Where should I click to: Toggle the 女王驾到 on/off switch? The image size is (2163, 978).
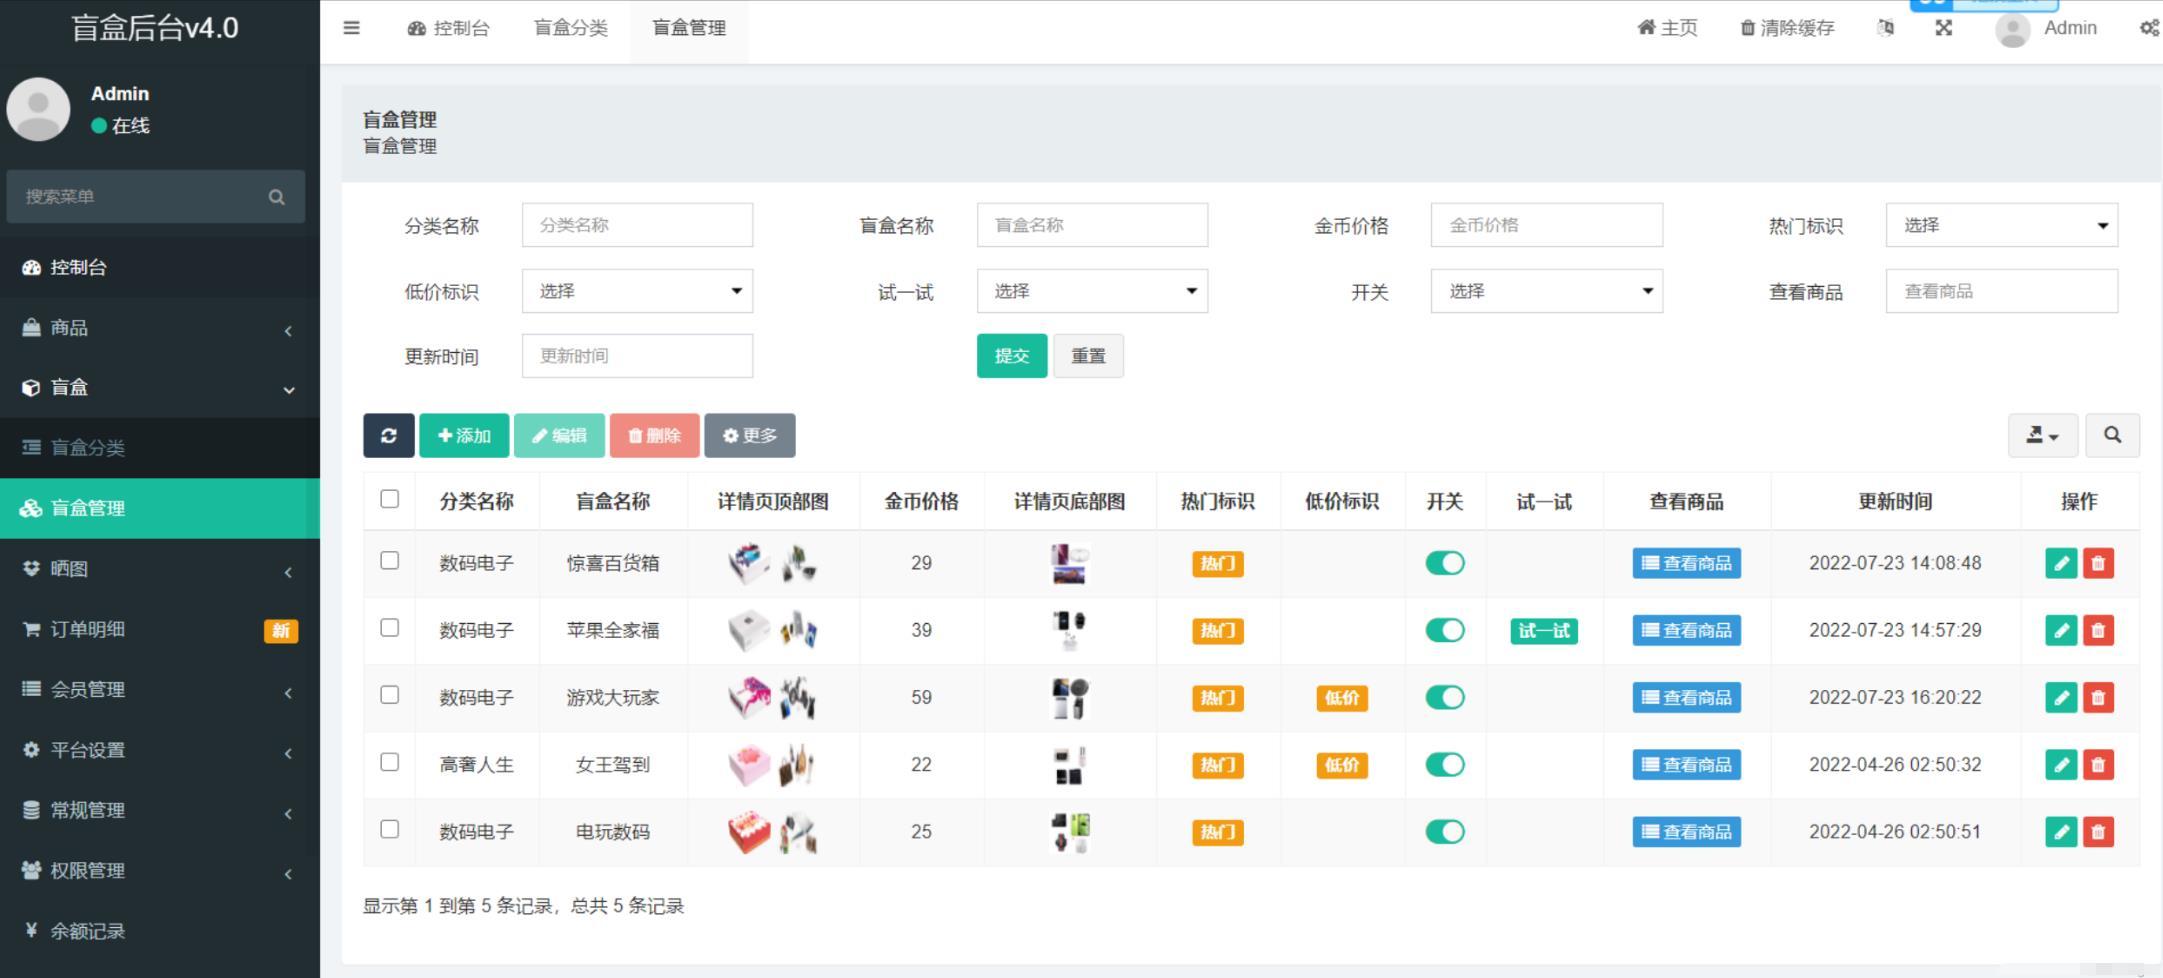(1445, 765)
